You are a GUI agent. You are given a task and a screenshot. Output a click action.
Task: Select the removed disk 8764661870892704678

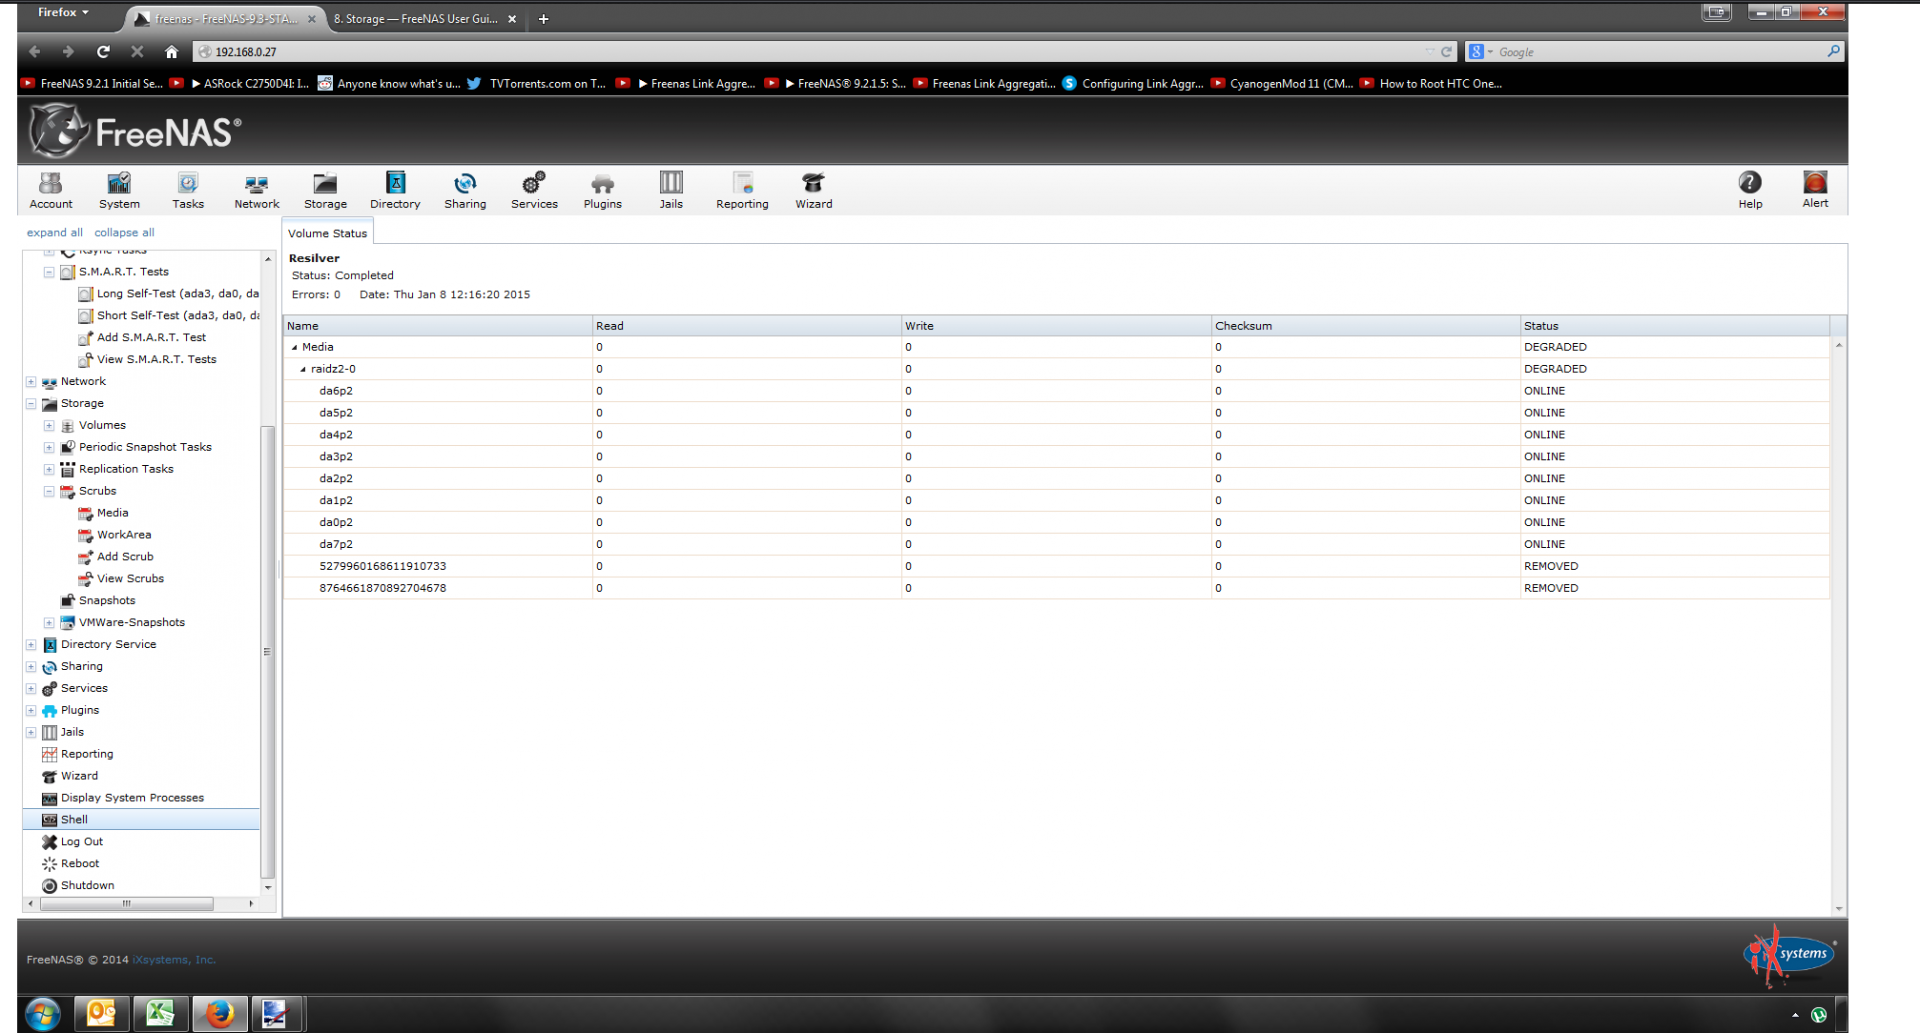[1057, 588]
